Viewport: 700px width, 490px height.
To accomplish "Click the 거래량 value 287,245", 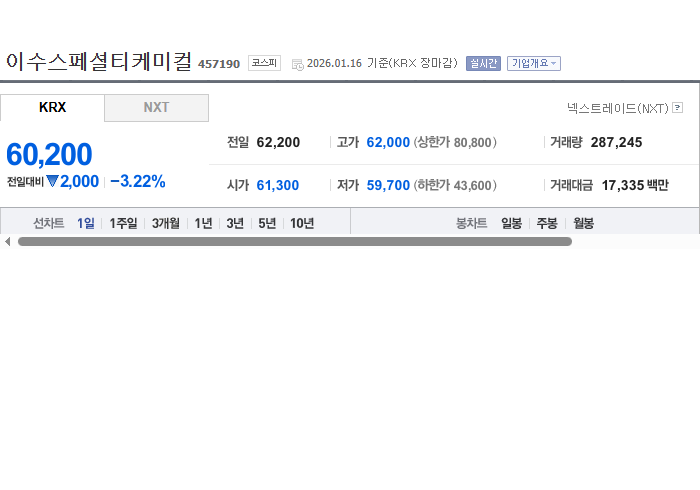I will tap(617, 142).
